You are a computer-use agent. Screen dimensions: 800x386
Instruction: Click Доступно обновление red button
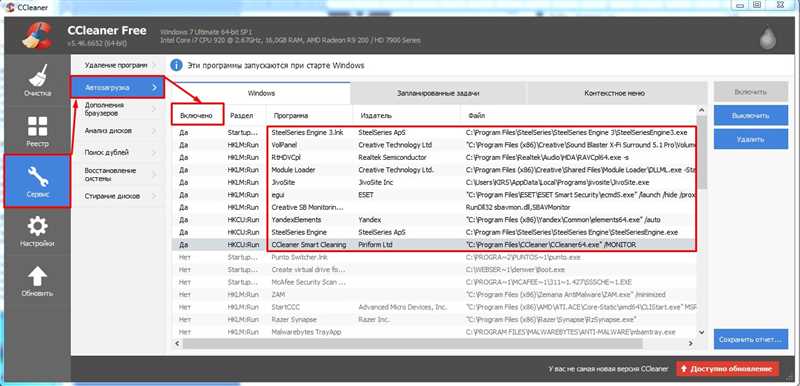[x=728, y=368]
